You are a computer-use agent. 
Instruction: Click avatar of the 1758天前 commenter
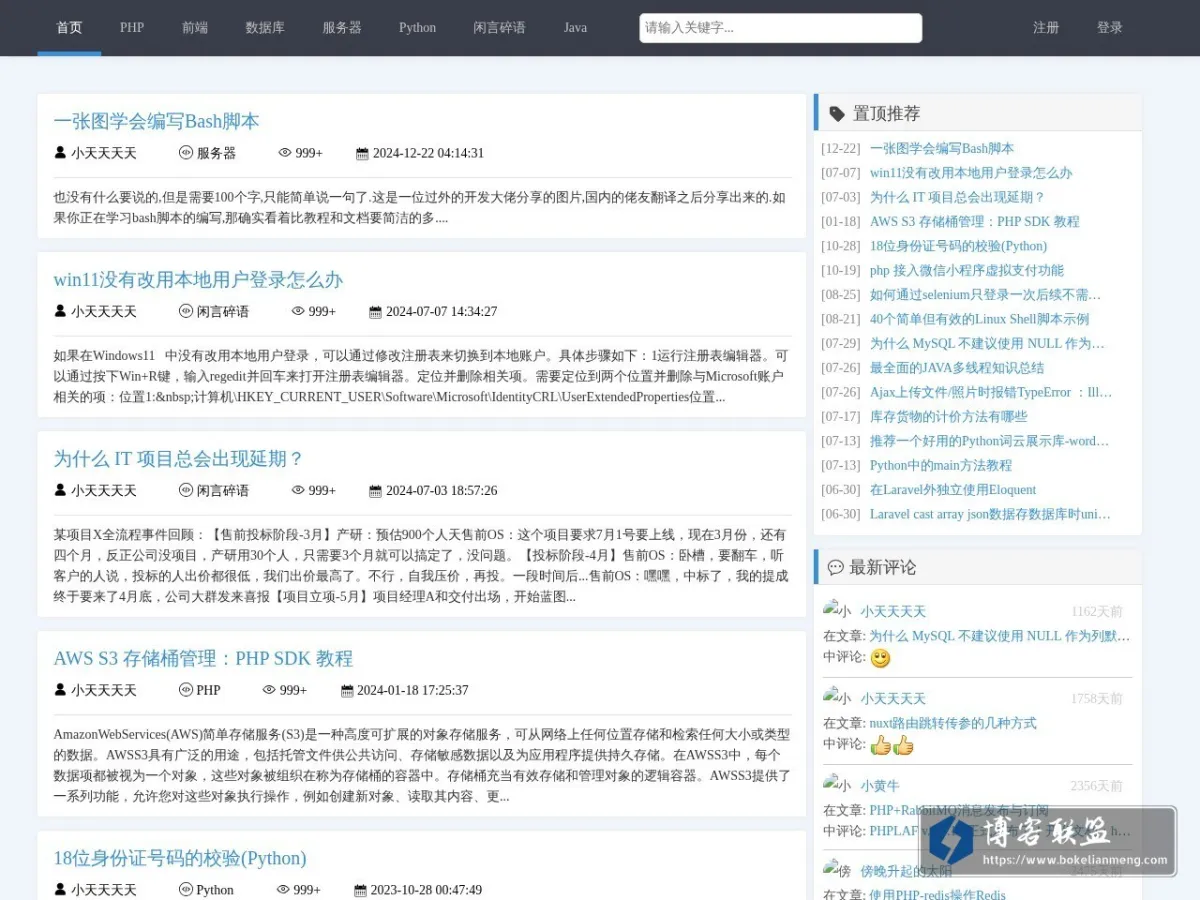(x=837, y=697)
